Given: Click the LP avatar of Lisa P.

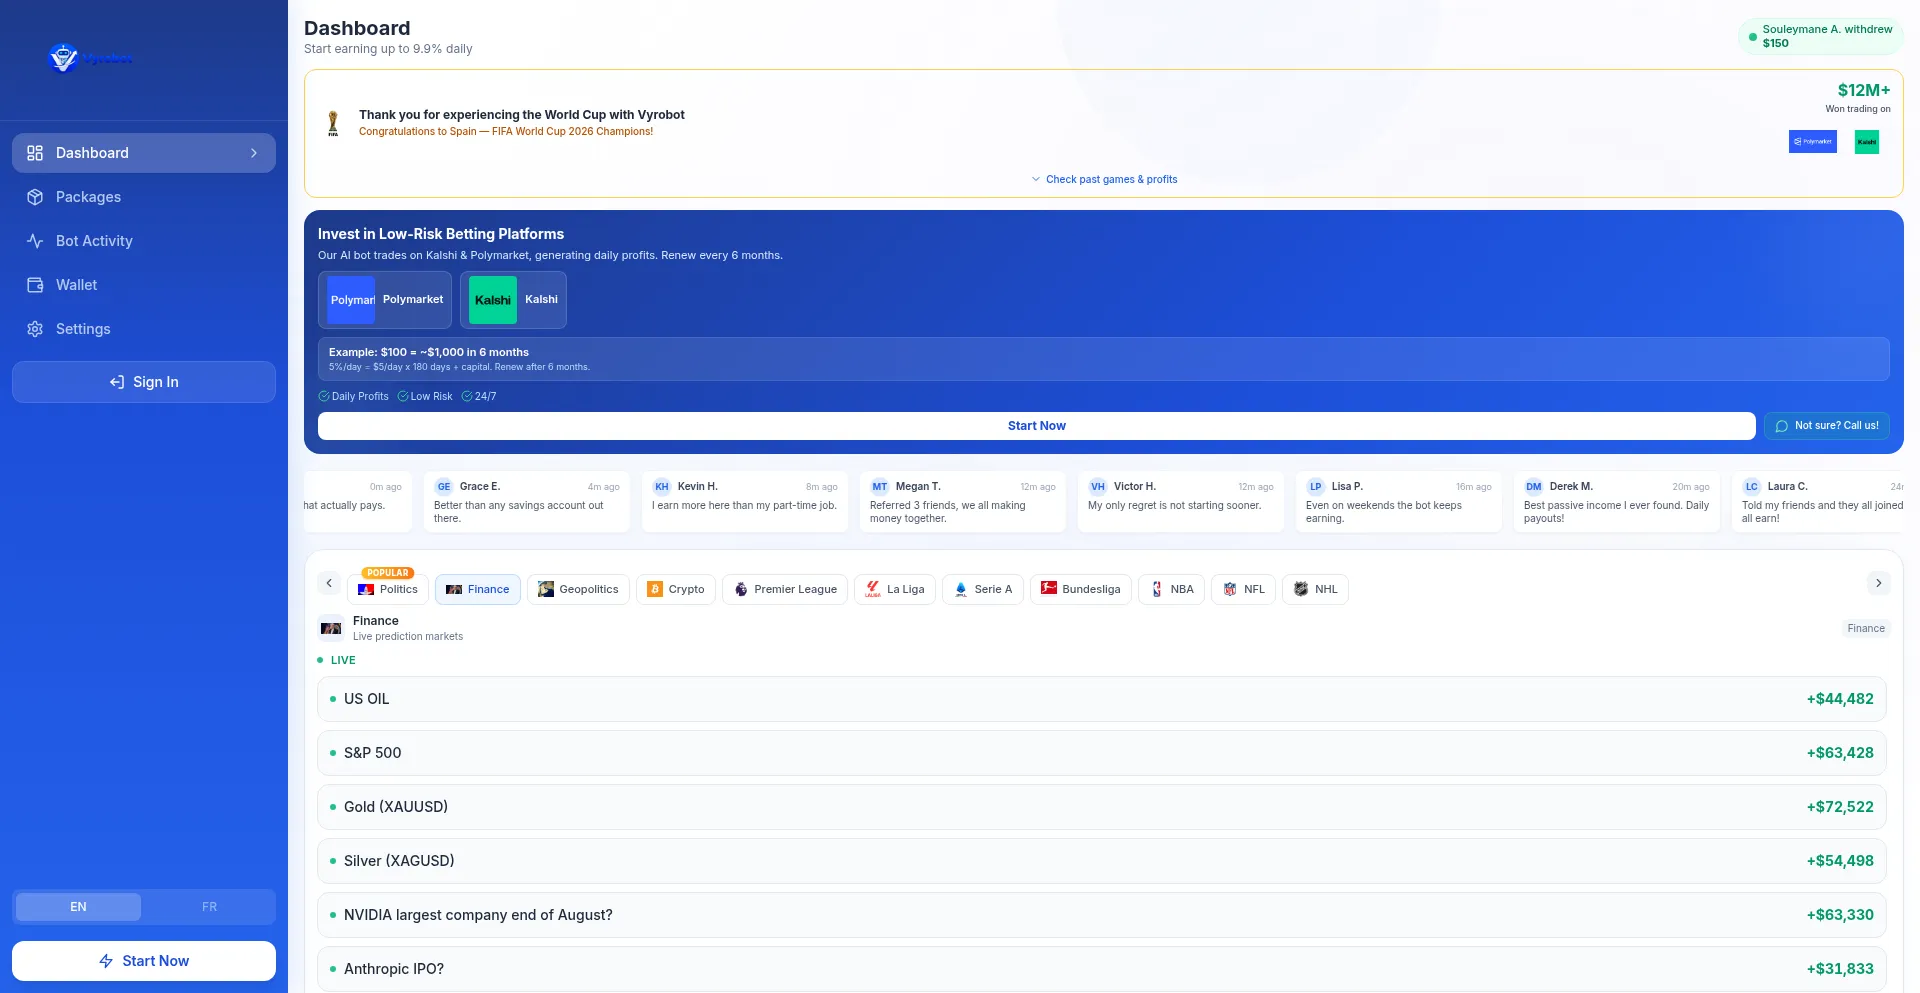Looking at the screenshot, I should (1316, 487).
